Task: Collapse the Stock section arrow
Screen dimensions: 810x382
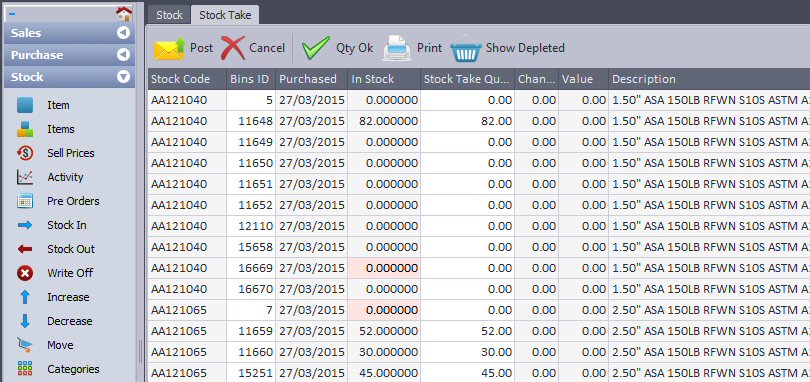Action: pyautogui.click(x=123, y=77)
